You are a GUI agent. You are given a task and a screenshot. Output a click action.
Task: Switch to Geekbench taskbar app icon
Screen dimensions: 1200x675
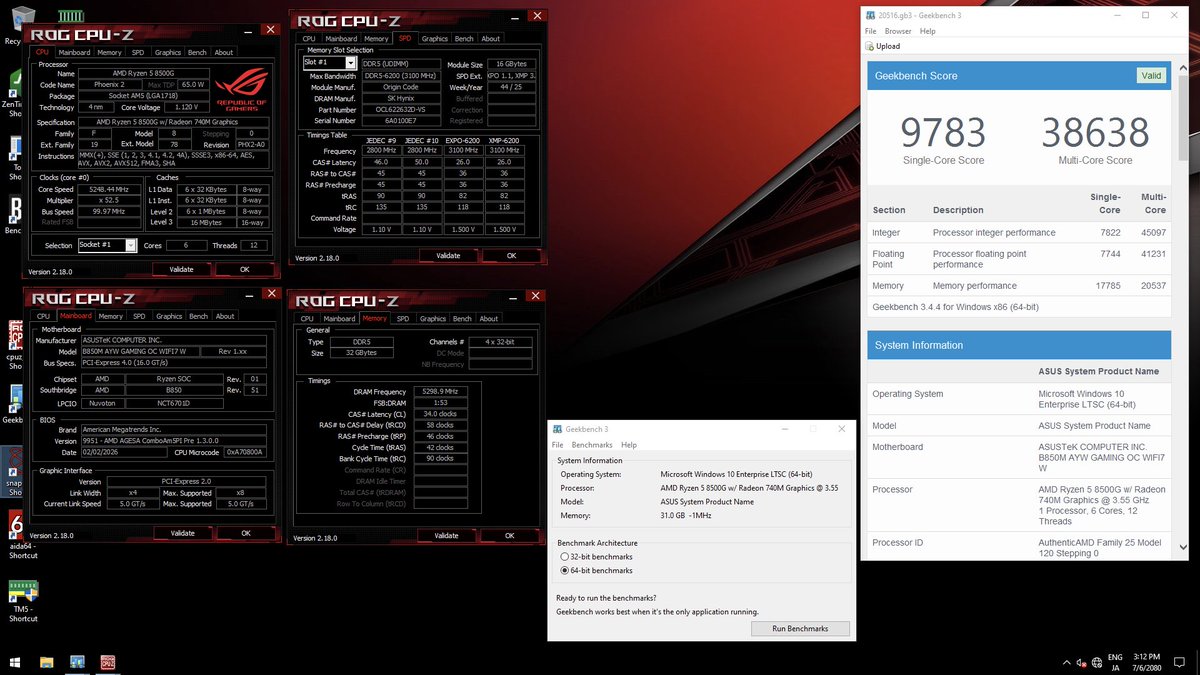[76, 662]
